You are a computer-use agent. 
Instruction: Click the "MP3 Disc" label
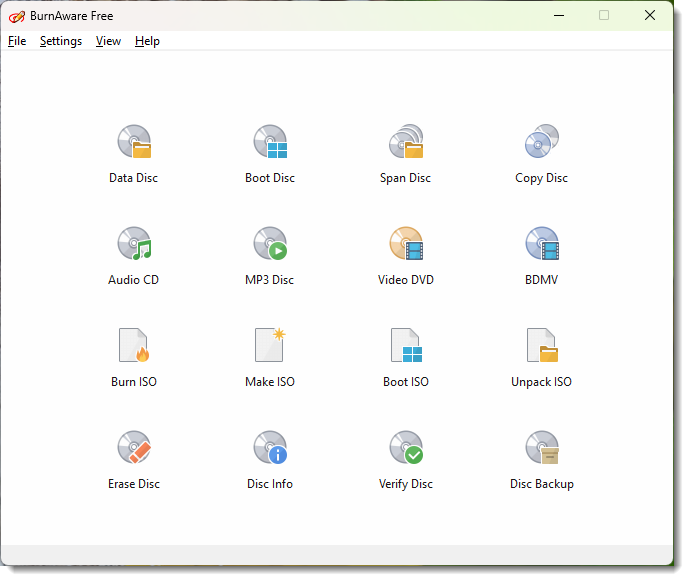[270, 280]
